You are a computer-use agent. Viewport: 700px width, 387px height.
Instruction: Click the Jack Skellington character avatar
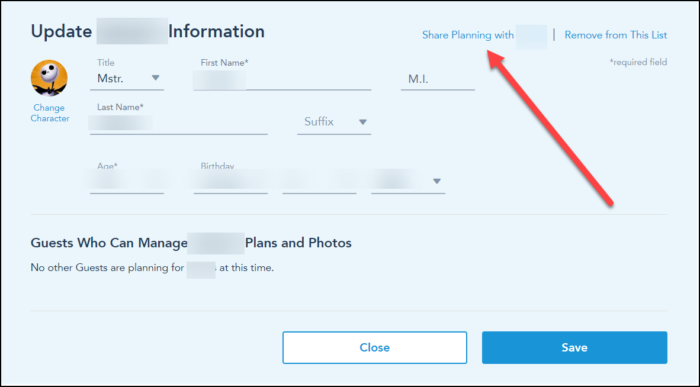click(x=49, y=78)
